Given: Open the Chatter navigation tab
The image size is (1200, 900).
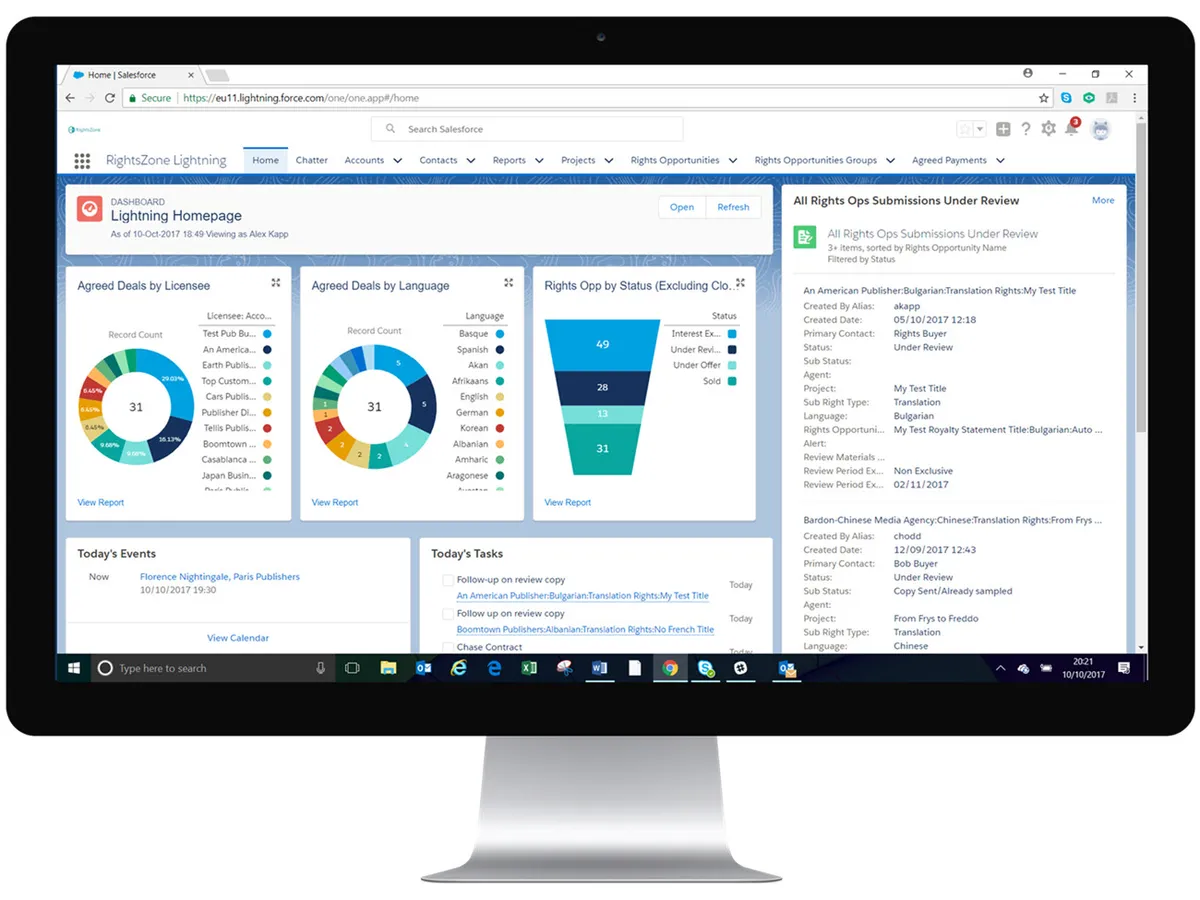Looking at the screenshot, I should 312,160.
